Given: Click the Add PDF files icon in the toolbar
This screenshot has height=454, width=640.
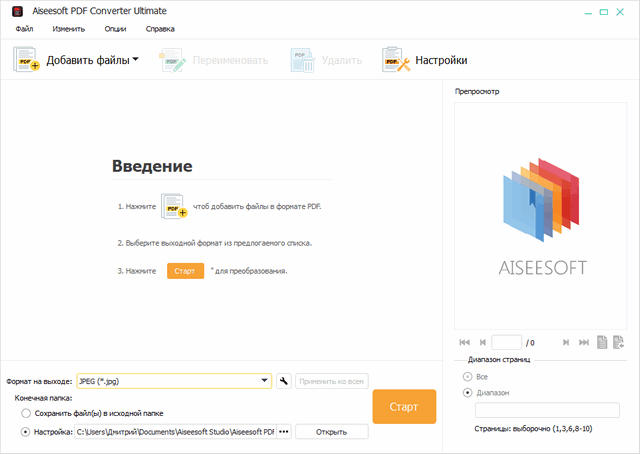Looking at the screenshot, I should [27, 60].
